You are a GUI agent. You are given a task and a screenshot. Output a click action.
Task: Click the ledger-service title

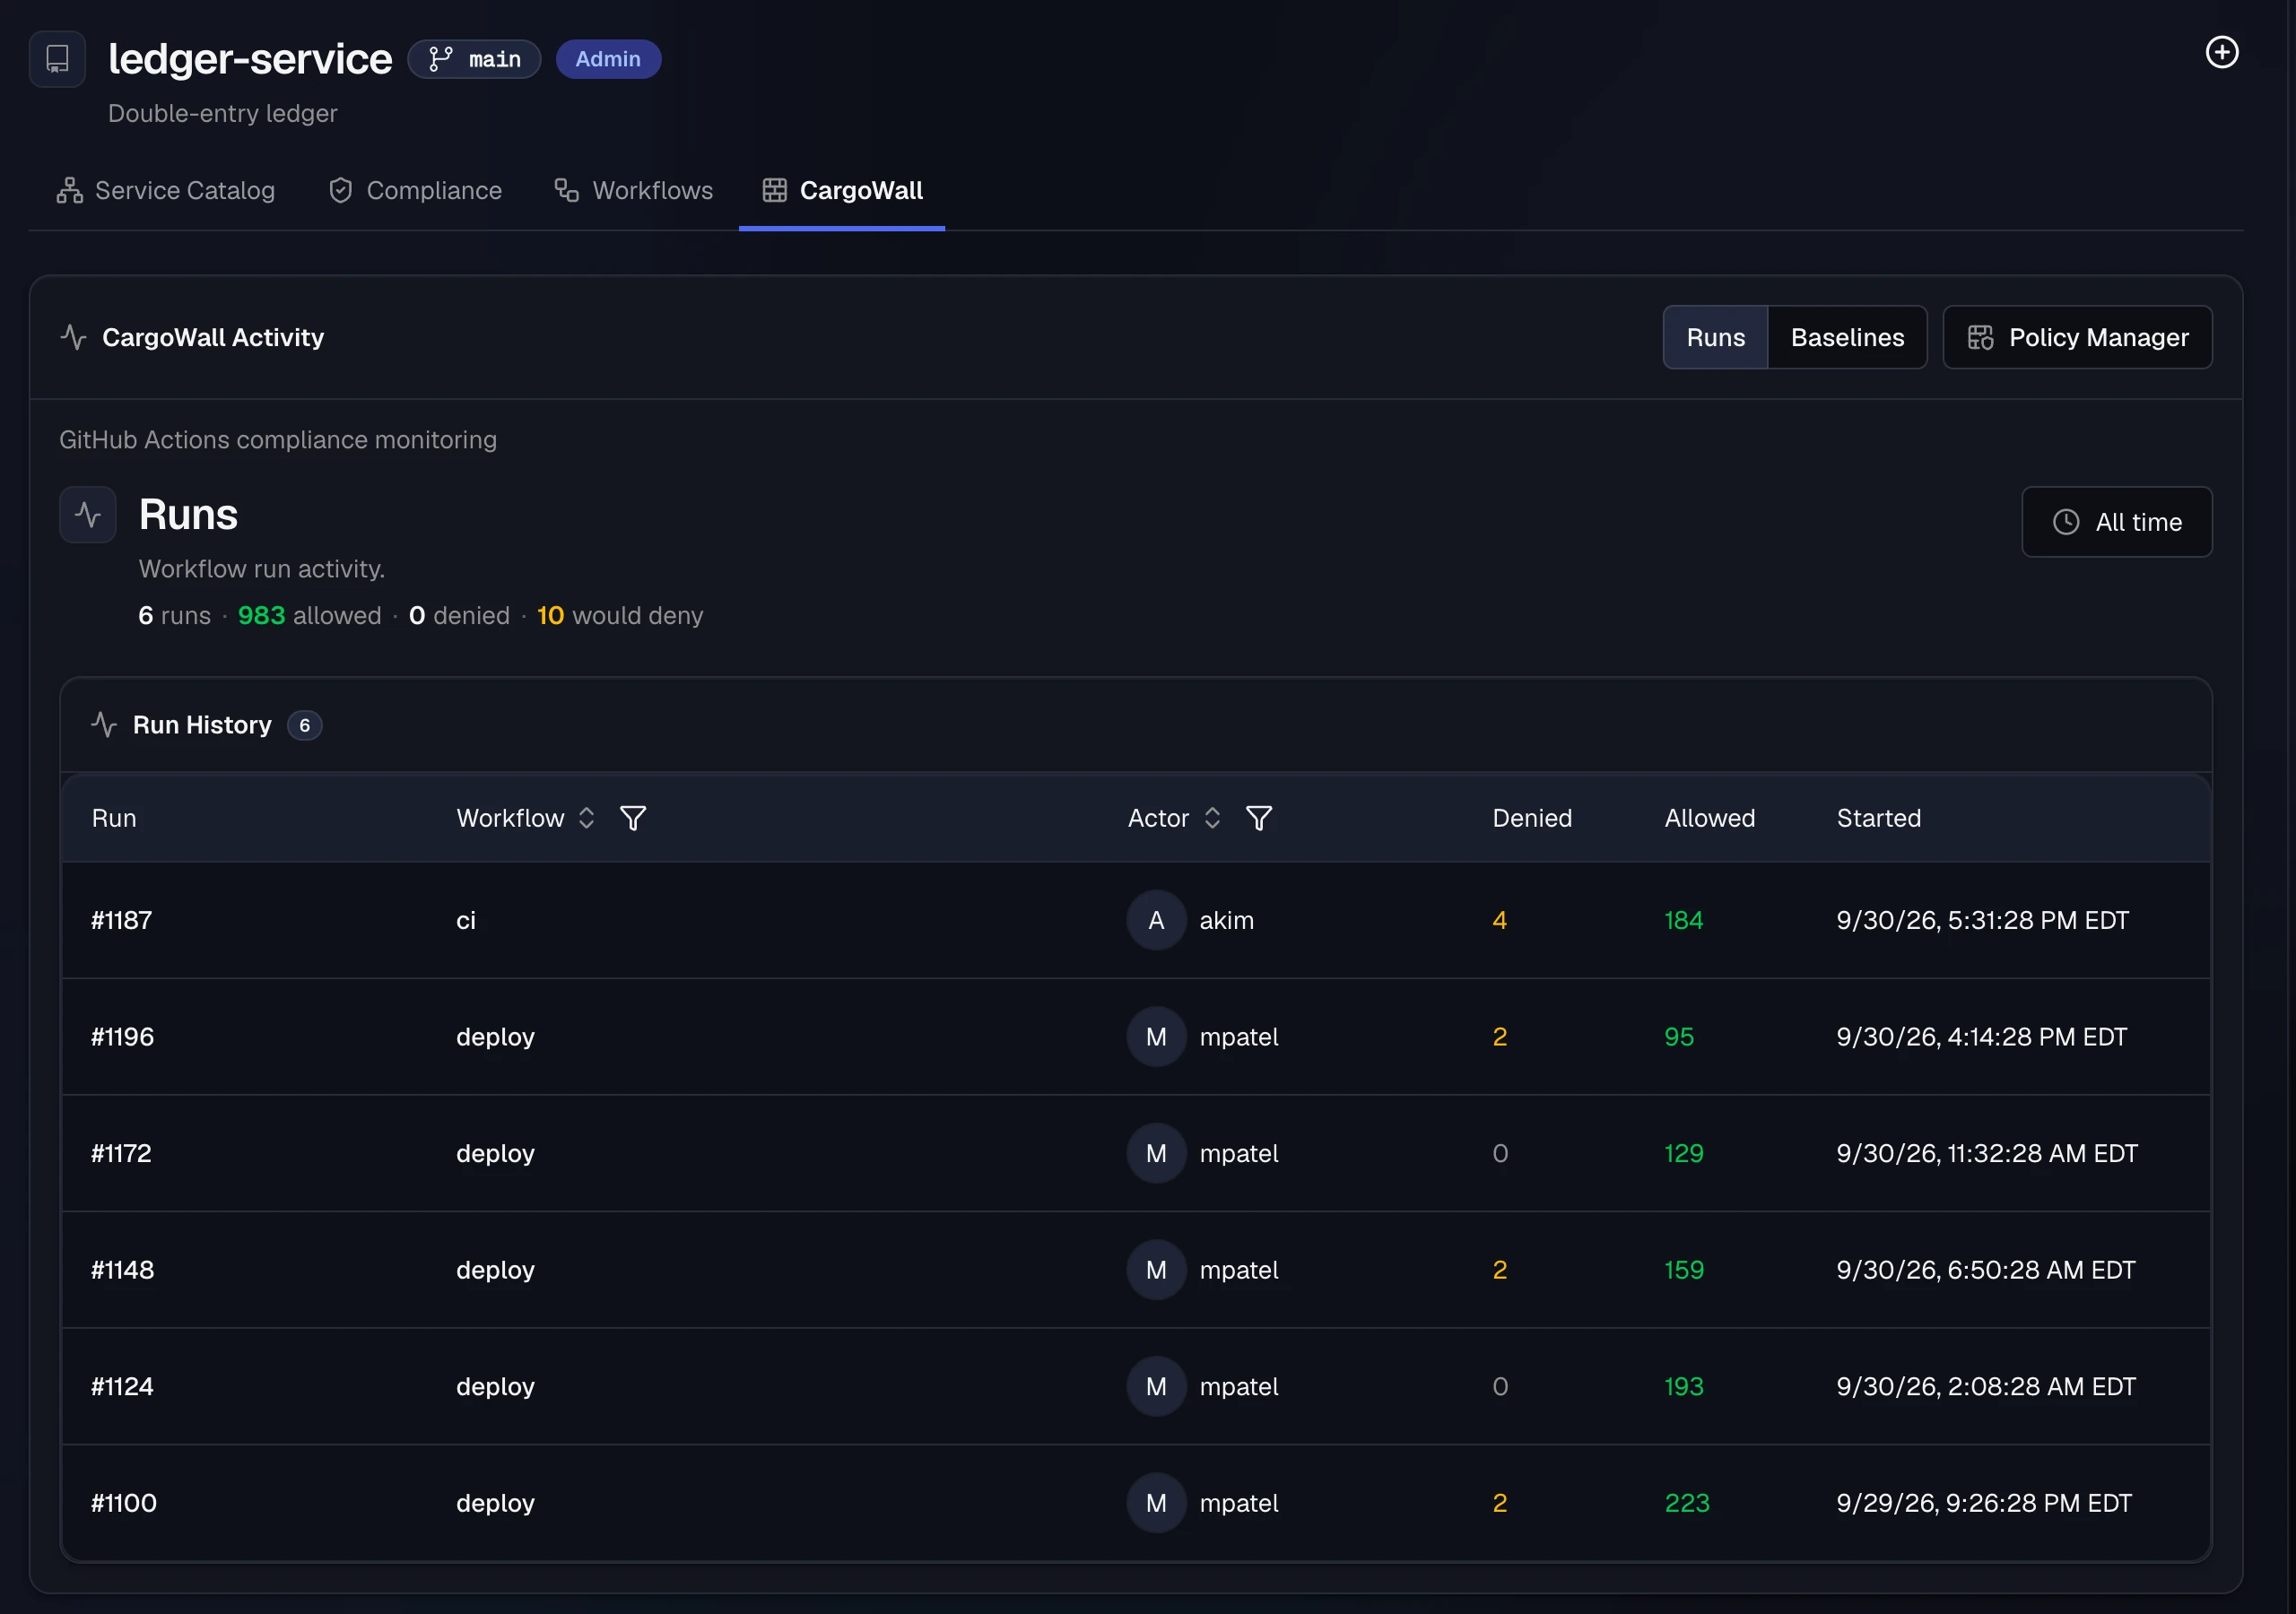click(x=250, y=59)
